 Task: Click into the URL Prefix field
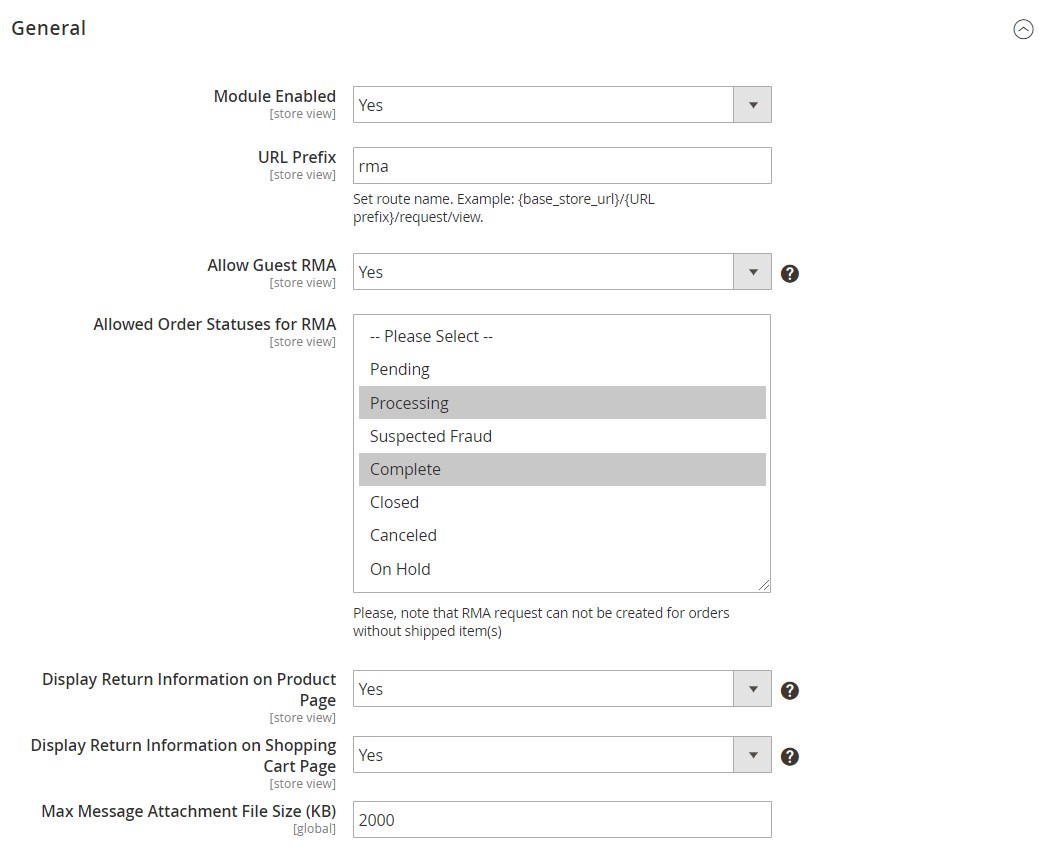coord(562,166)
